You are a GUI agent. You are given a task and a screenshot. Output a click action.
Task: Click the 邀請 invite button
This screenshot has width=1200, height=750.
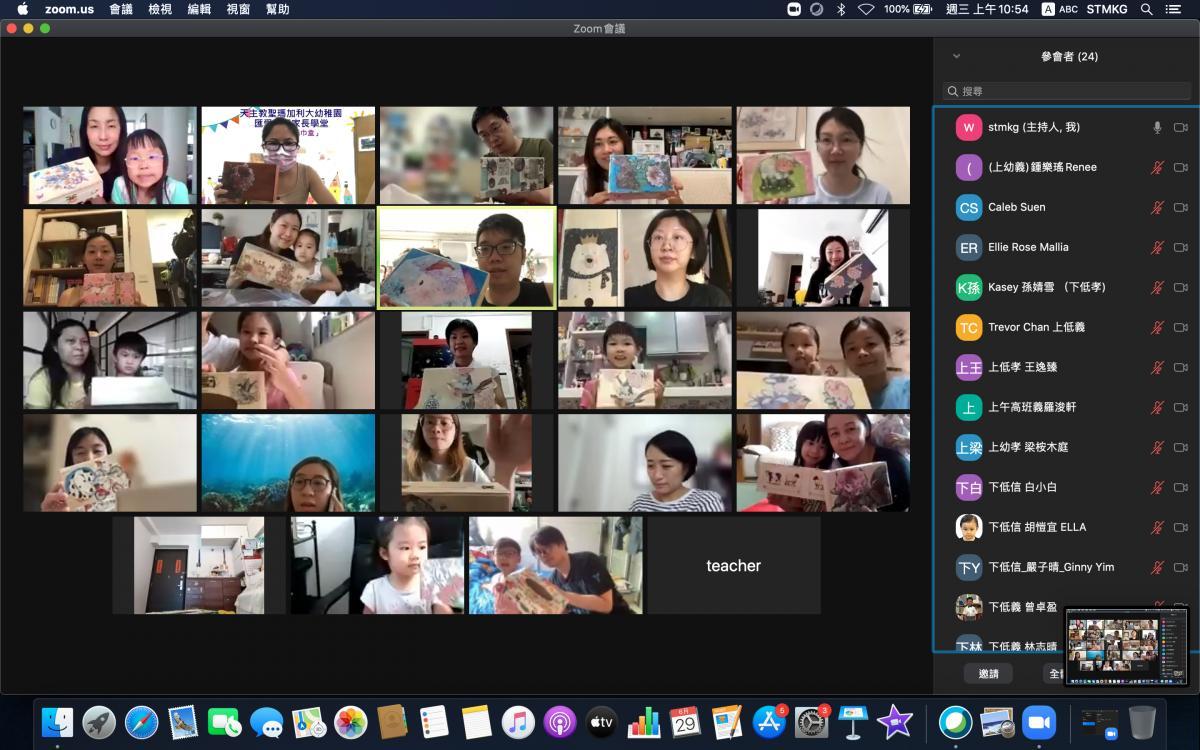tap(988, 674)
